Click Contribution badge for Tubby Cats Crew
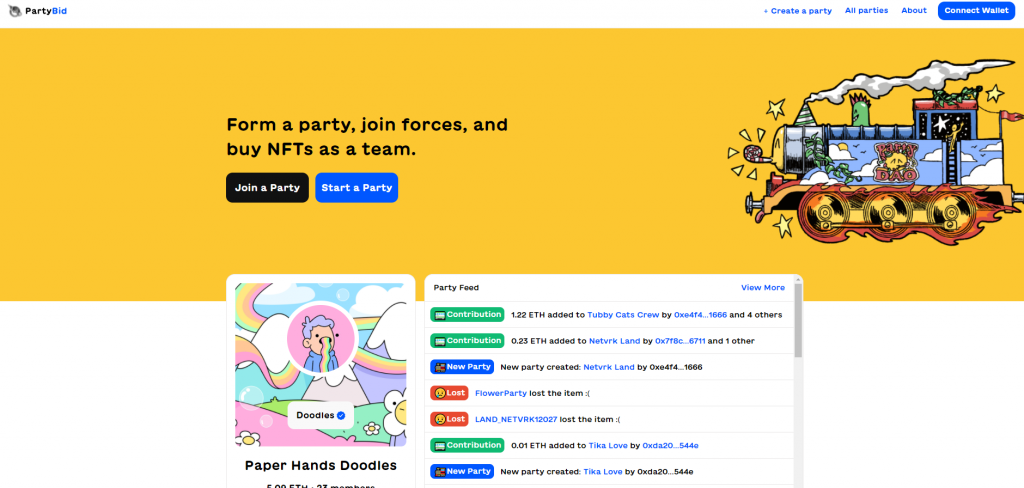1024x488 pixels. pos(467,314)
